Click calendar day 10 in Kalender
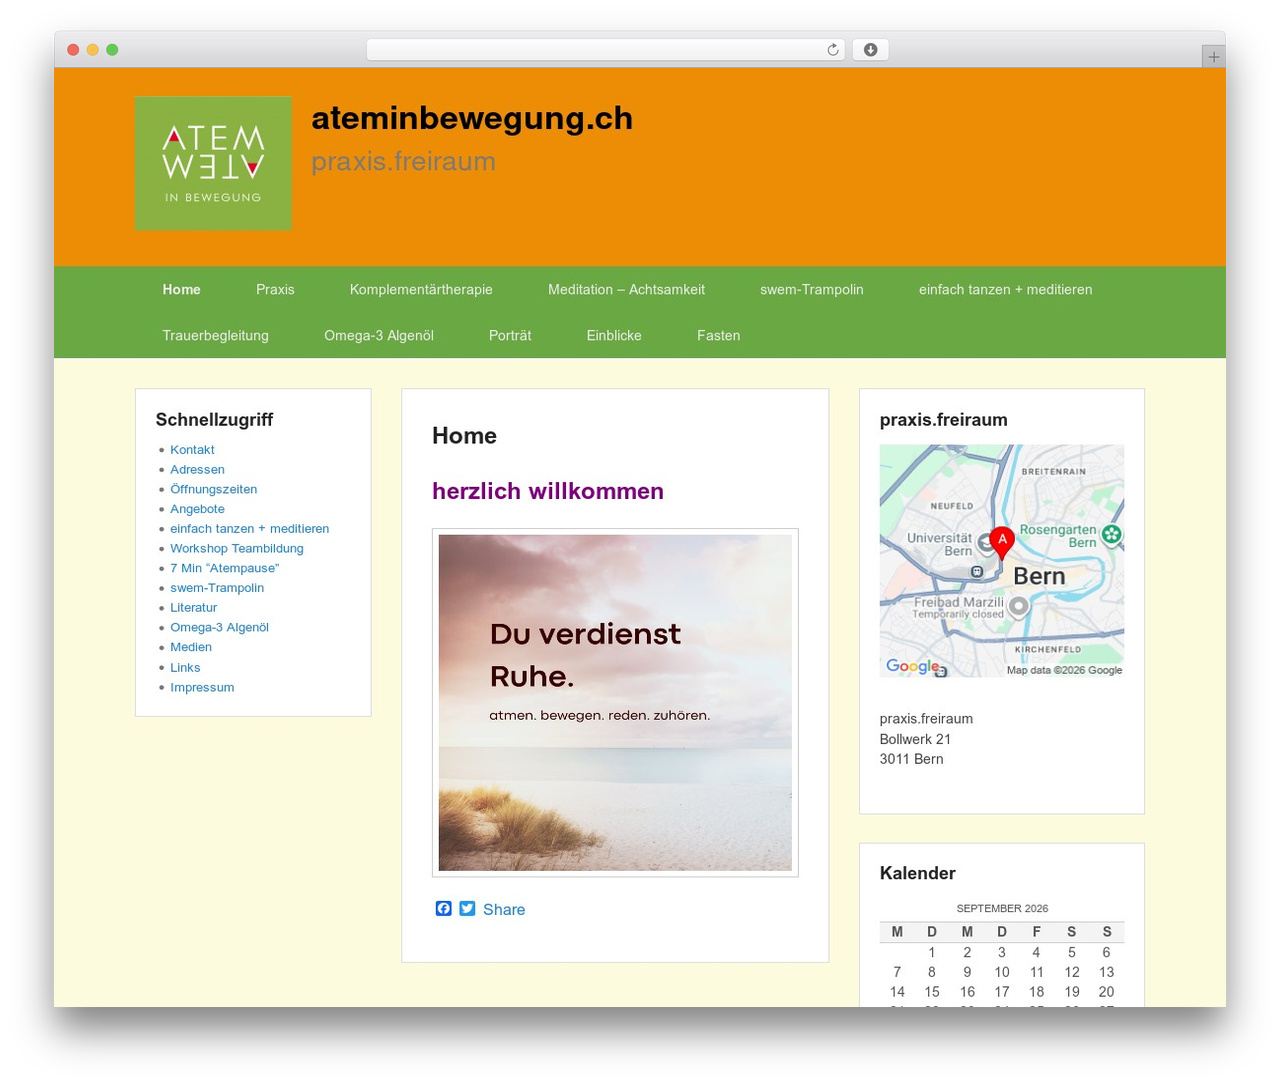Screen dimensions: 1280x1084 1002,972
